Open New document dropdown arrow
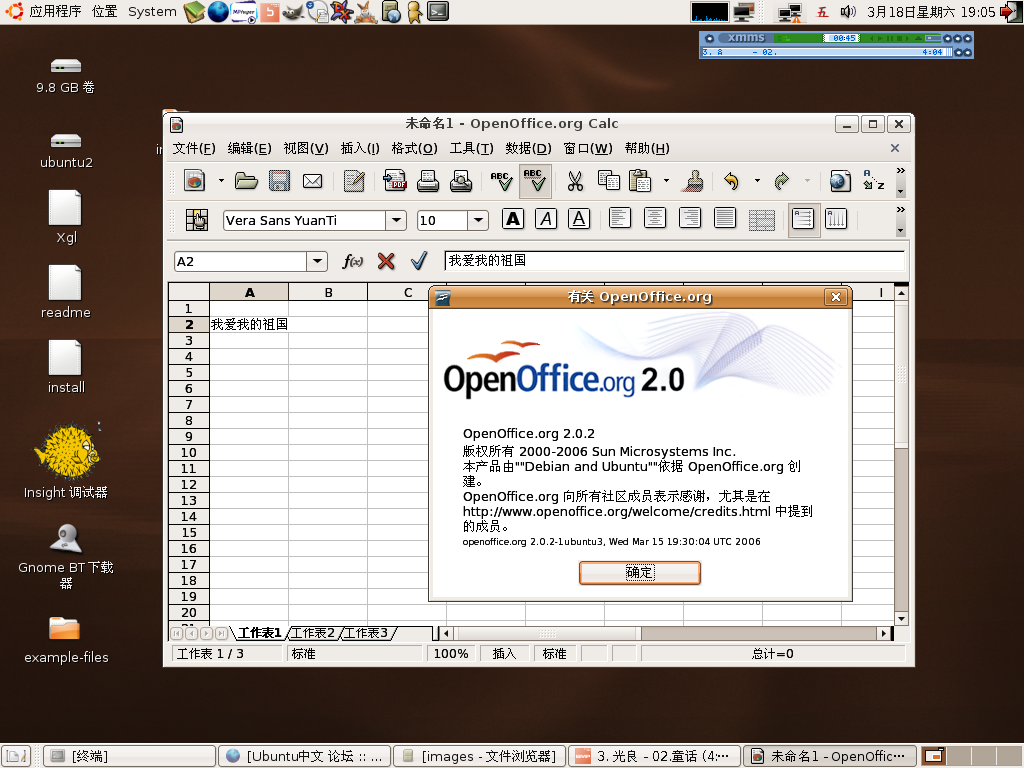Image resolution: width=1024 pixels, height=768 pixels. (x=221, y=181)
